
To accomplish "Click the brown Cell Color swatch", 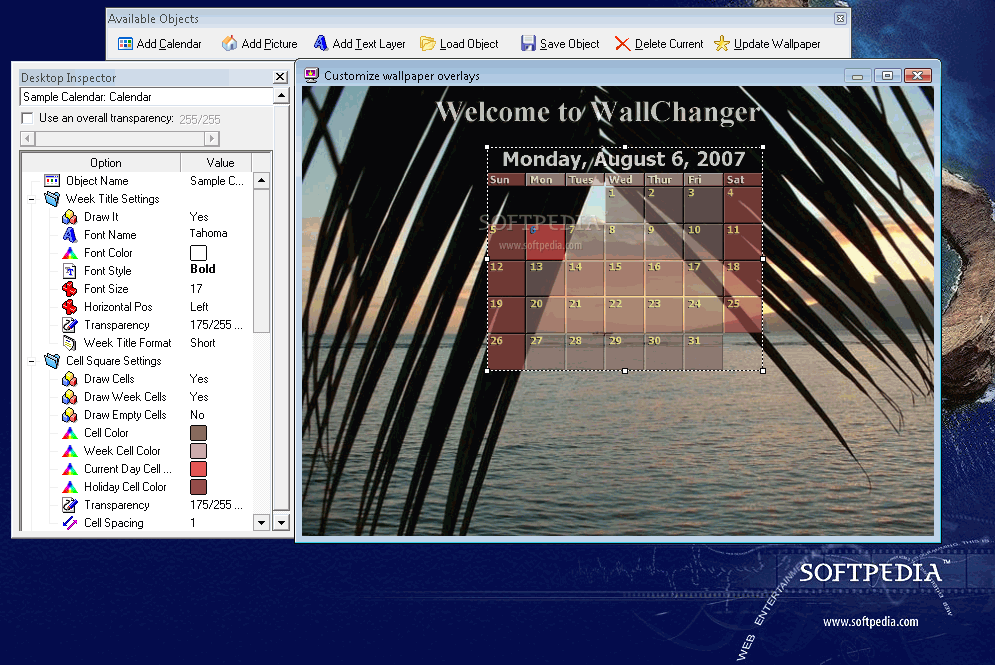I will point(199,433).
